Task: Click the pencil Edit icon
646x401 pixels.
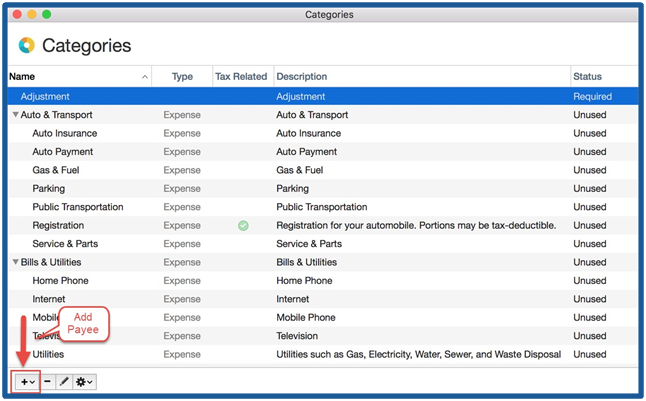Action: pos(63,382)
